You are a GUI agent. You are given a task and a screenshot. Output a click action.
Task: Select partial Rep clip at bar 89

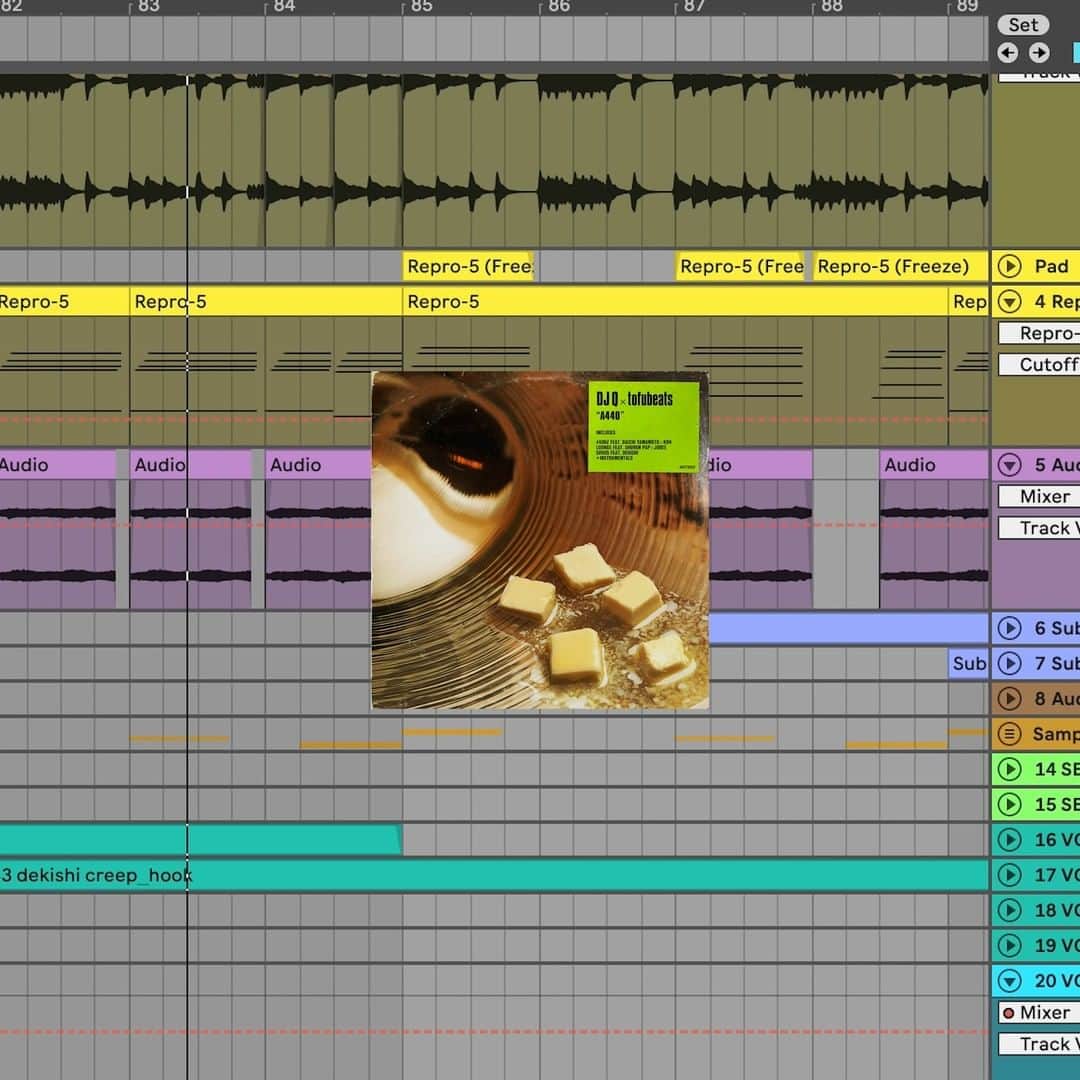pyautogui.click(x=968, y=302)
